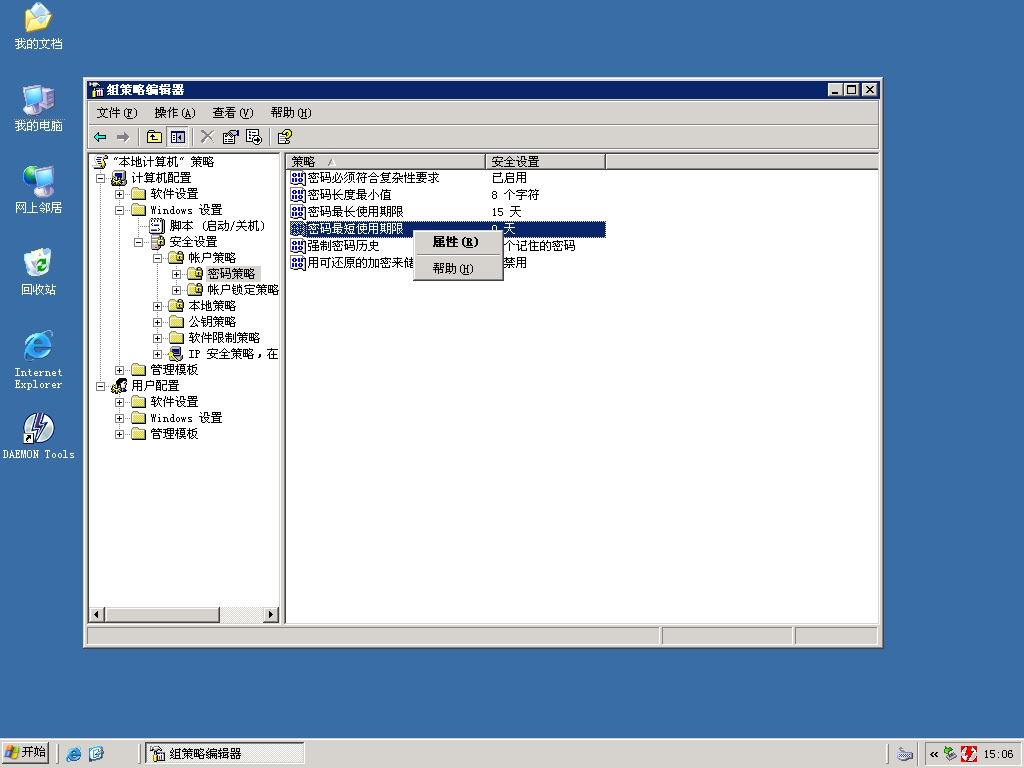Collapse Windows 设置 under 计算机配置

click(x=120, y=210)
